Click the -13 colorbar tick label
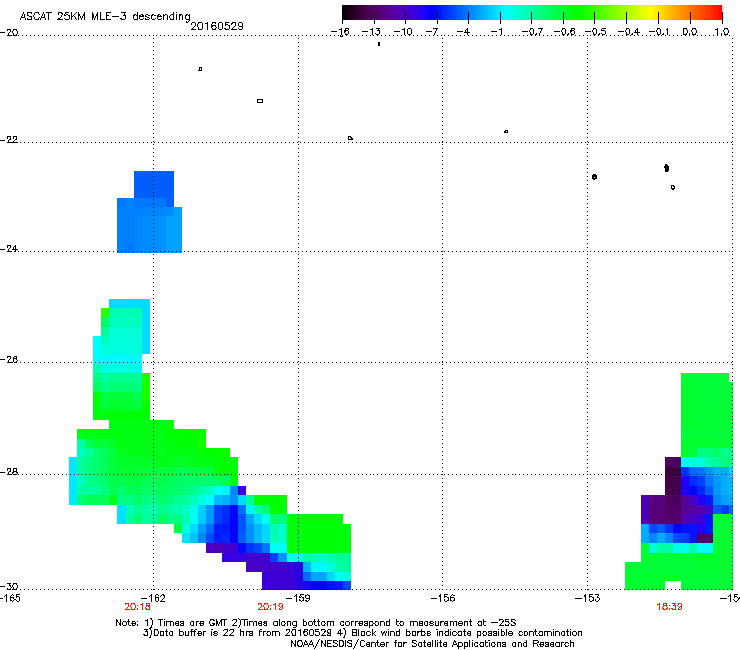This screenshot has width=740, height=650. 371,32
